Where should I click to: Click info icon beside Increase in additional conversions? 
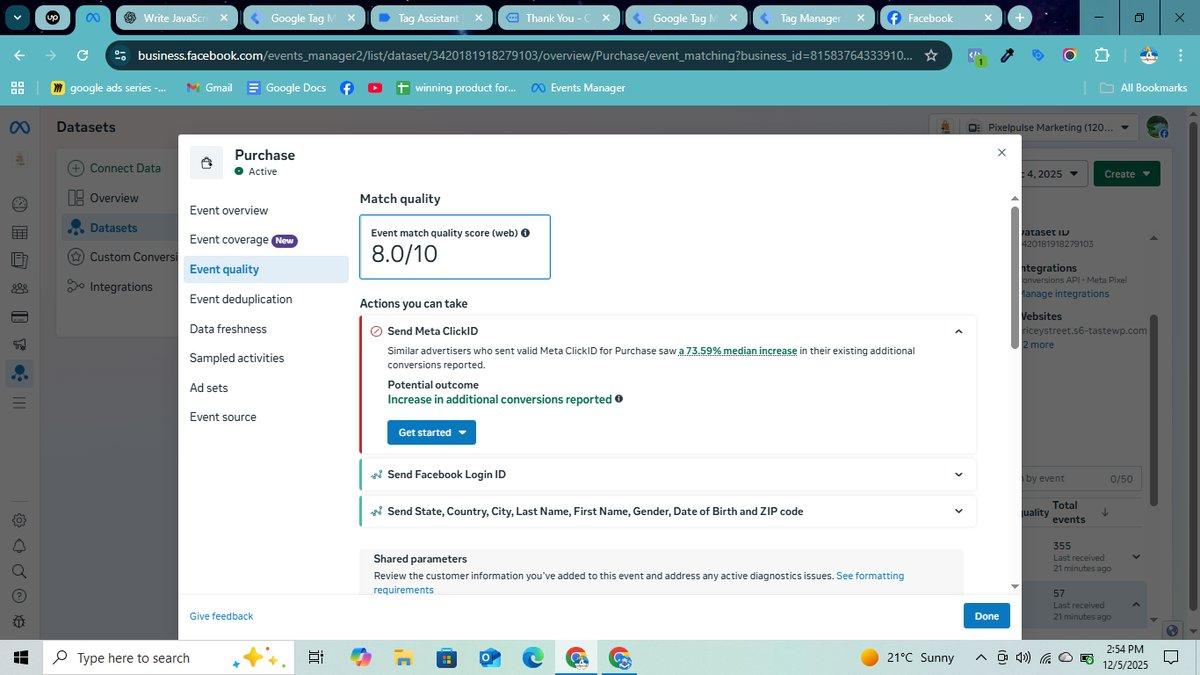click(x=619, y=399)
